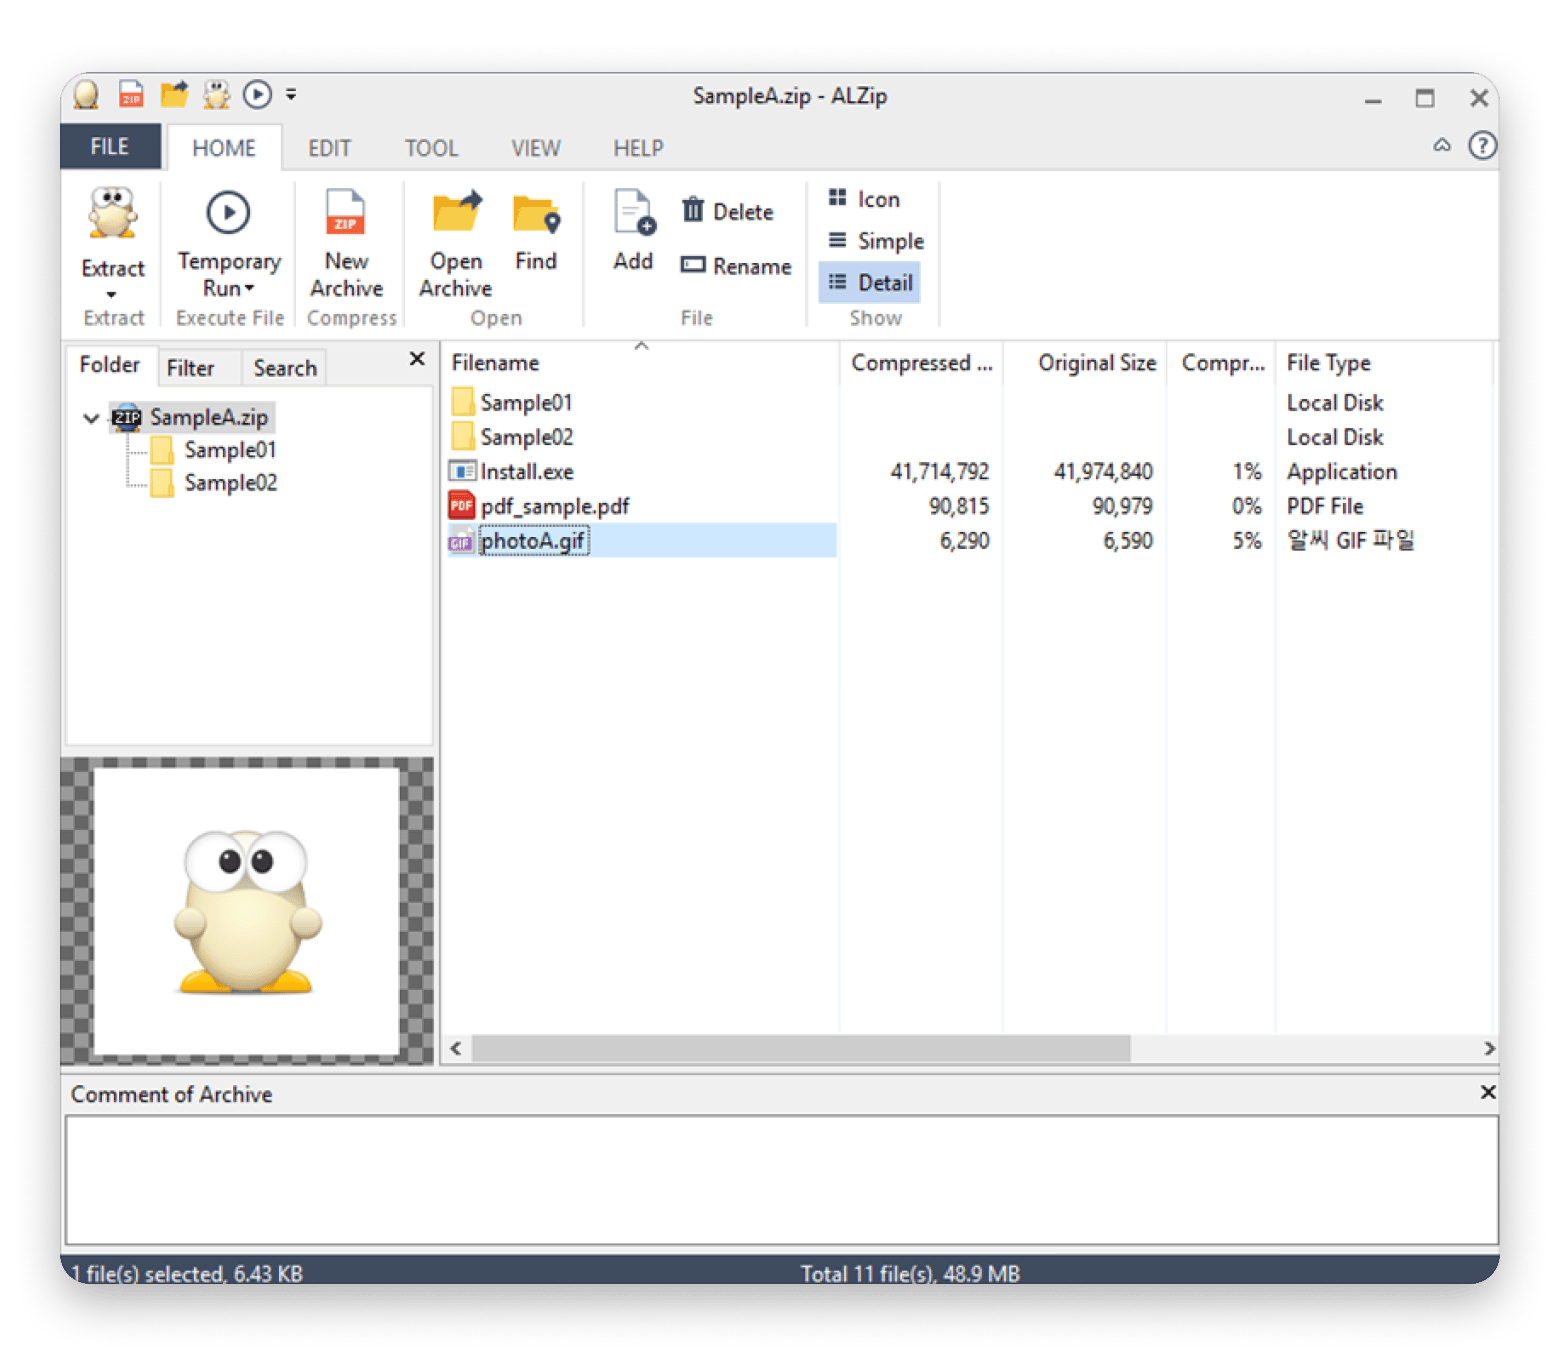Switch to the Filter panel tab
1560x1364 pixels.
(190, 368)
